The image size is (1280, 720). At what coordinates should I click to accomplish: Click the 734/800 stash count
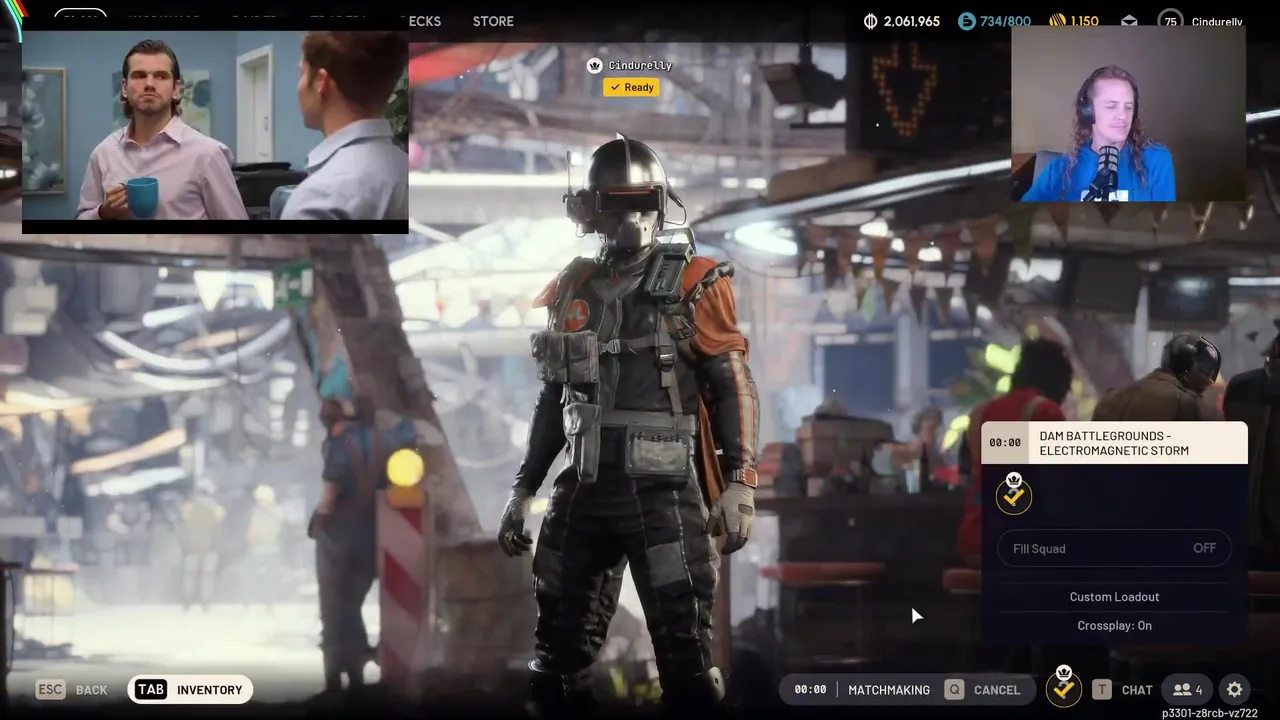pos(1005,21)
